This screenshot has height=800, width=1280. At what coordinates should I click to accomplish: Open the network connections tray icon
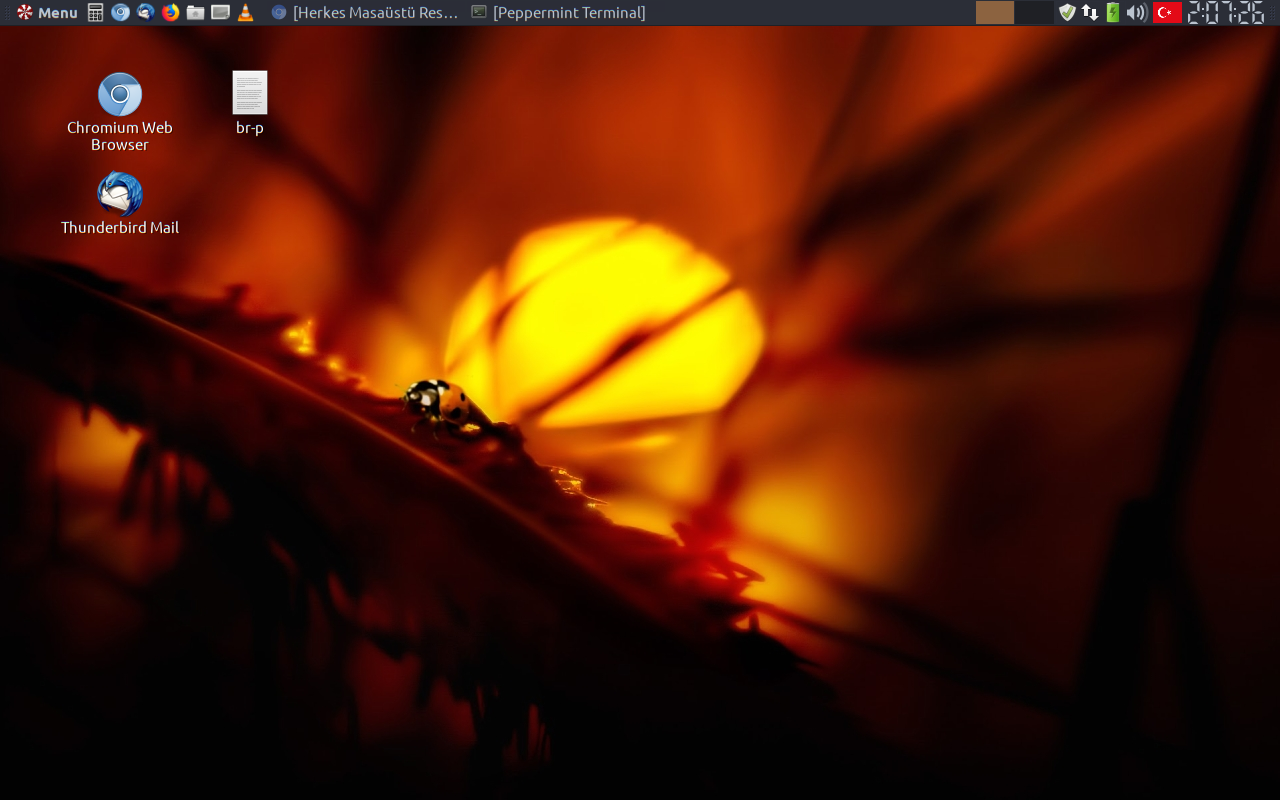[1090, 12]
